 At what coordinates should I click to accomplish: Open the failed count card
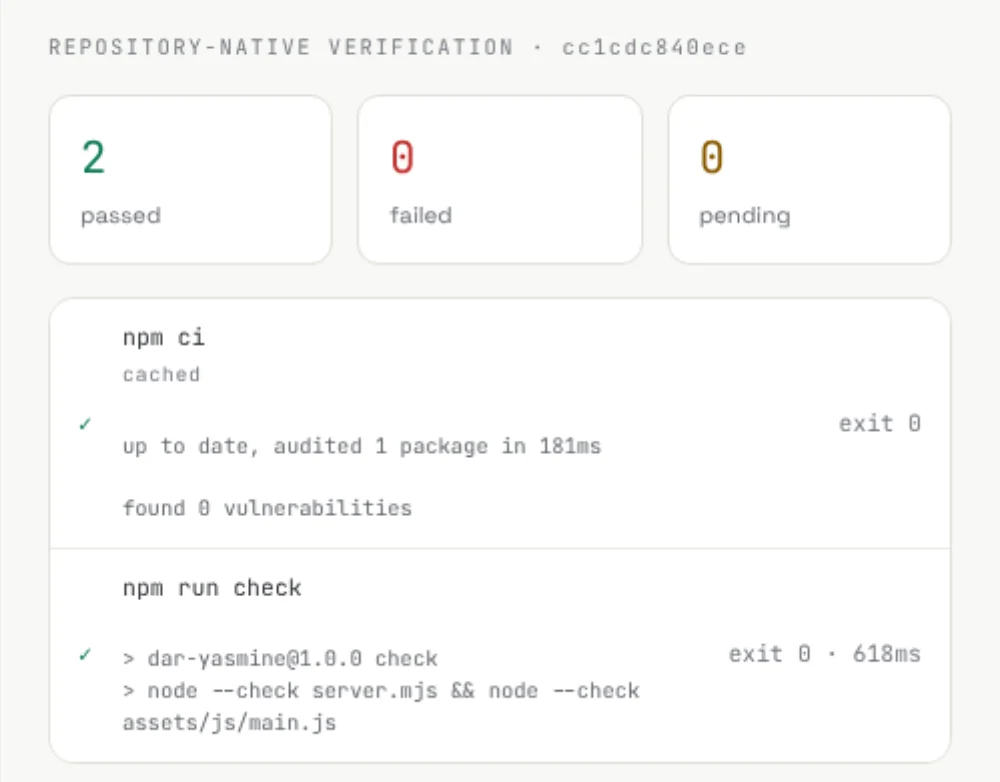point(499,179)
